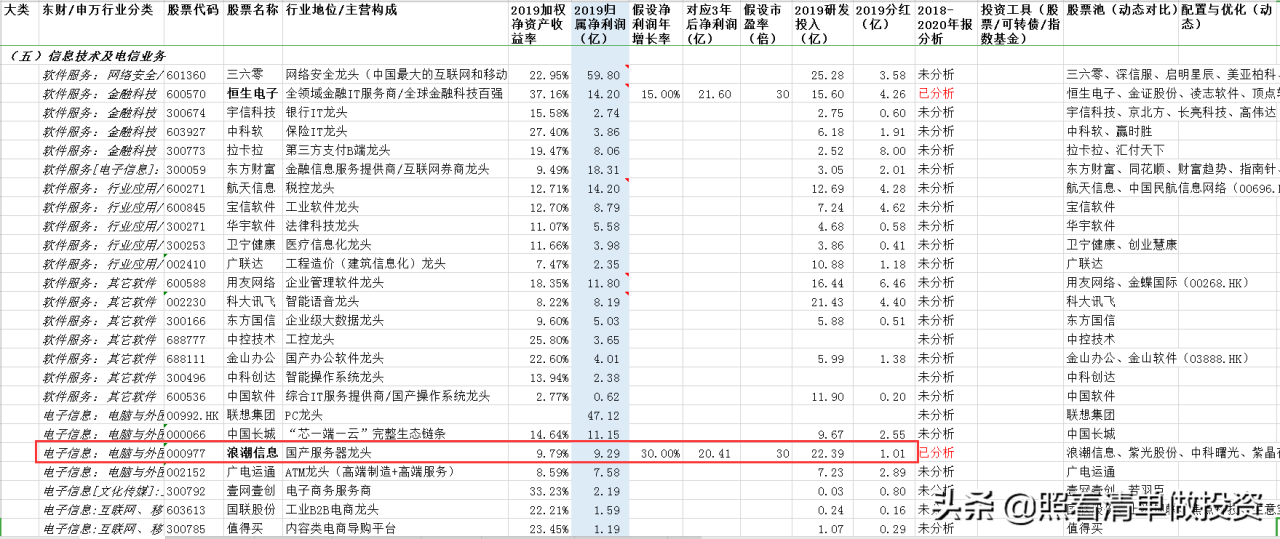This screenshot has height=539, width=1280.
Task: Click the PC龙头 description cell
Action: [x=304, y=414]
